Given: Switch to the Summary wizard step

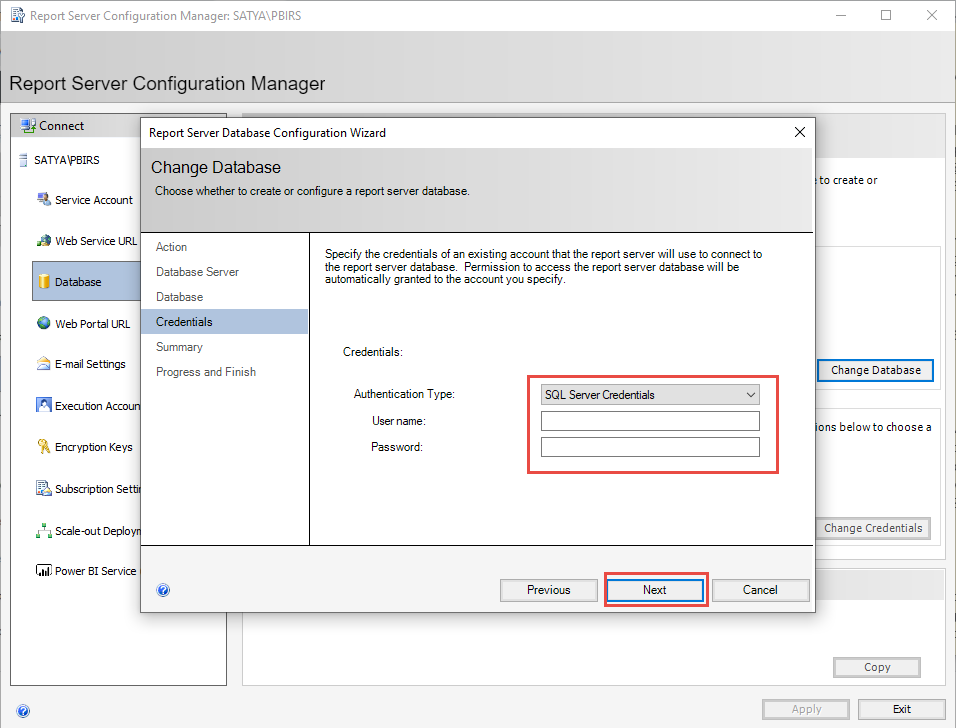Looking at the screenshot, I should (x=179, y=346).
